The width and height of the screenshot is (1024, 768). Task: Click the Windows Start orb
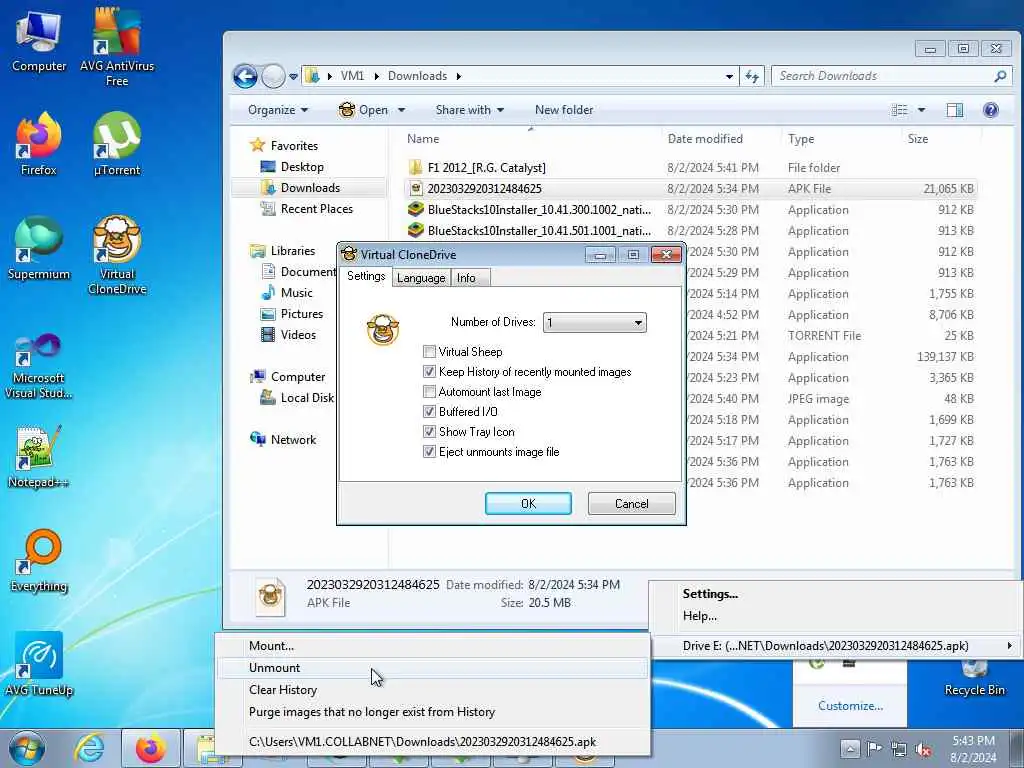pos(27,749)
